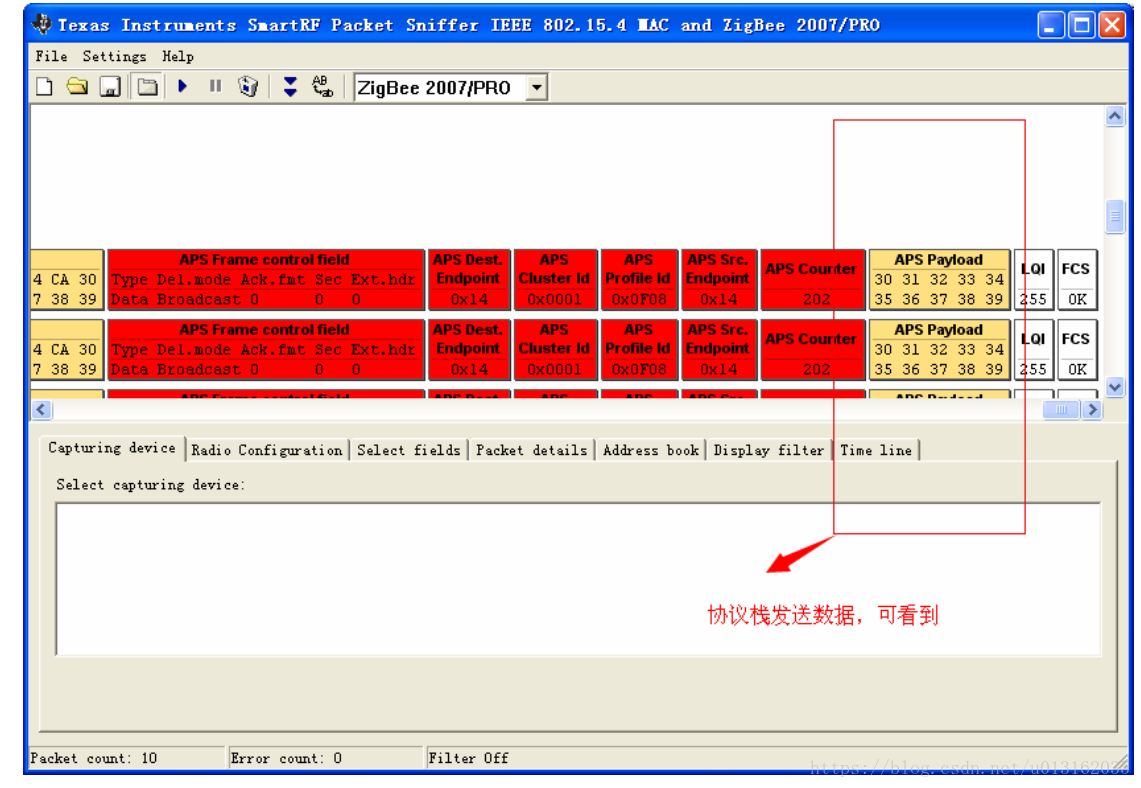Pause the packet capture
Screen dimensions: 1141x788
point(215,87)
